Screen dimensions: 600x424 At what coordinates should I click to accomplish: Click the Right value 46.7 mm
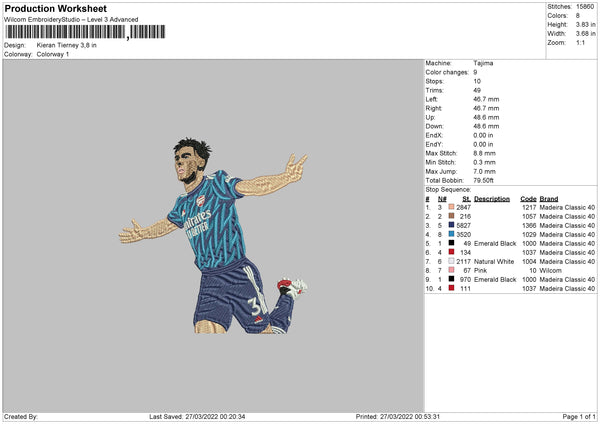click(x=486, y=108)
